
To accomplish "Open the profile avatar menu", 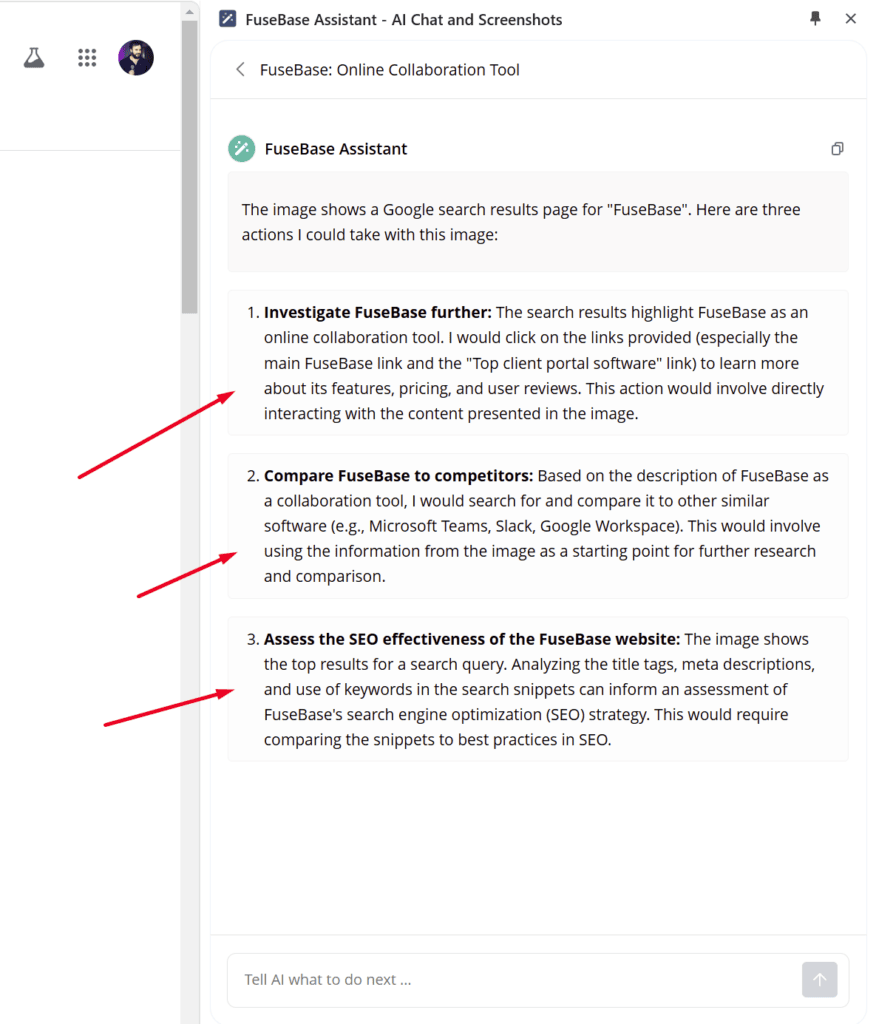I will coord(136,58).
